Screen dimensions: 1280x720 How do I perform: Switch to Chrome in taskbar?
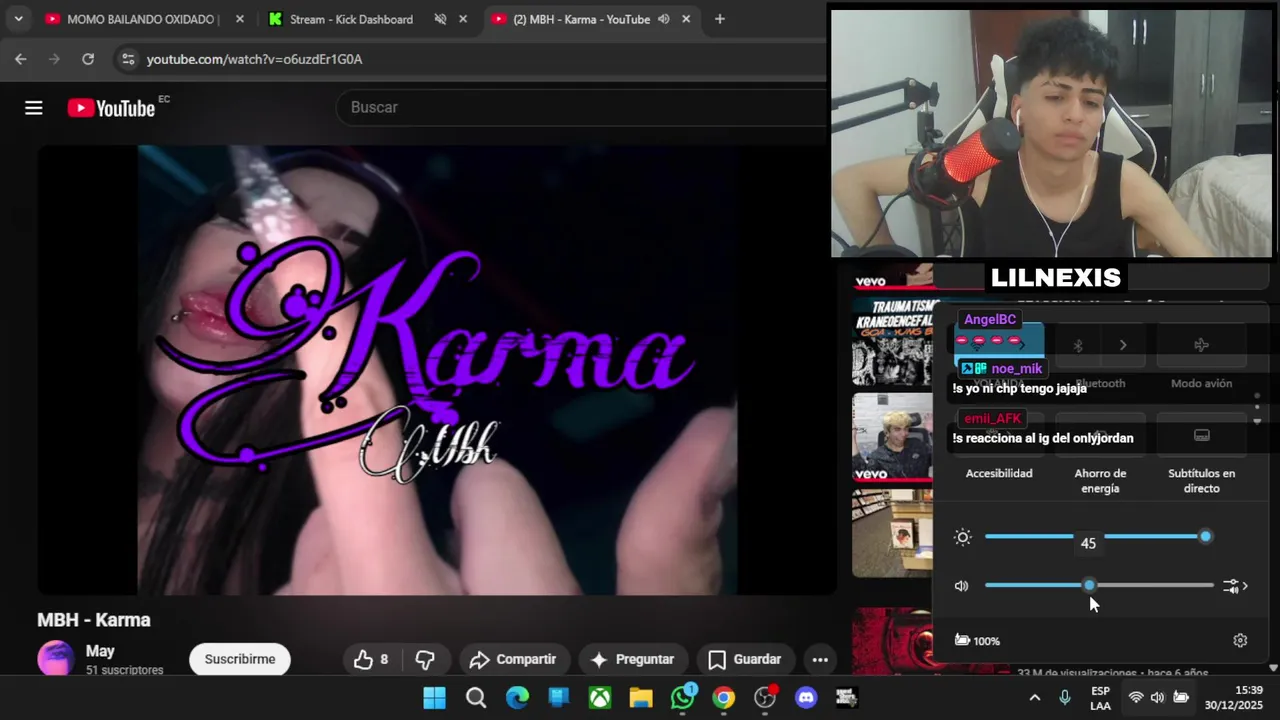pos(724,698)
